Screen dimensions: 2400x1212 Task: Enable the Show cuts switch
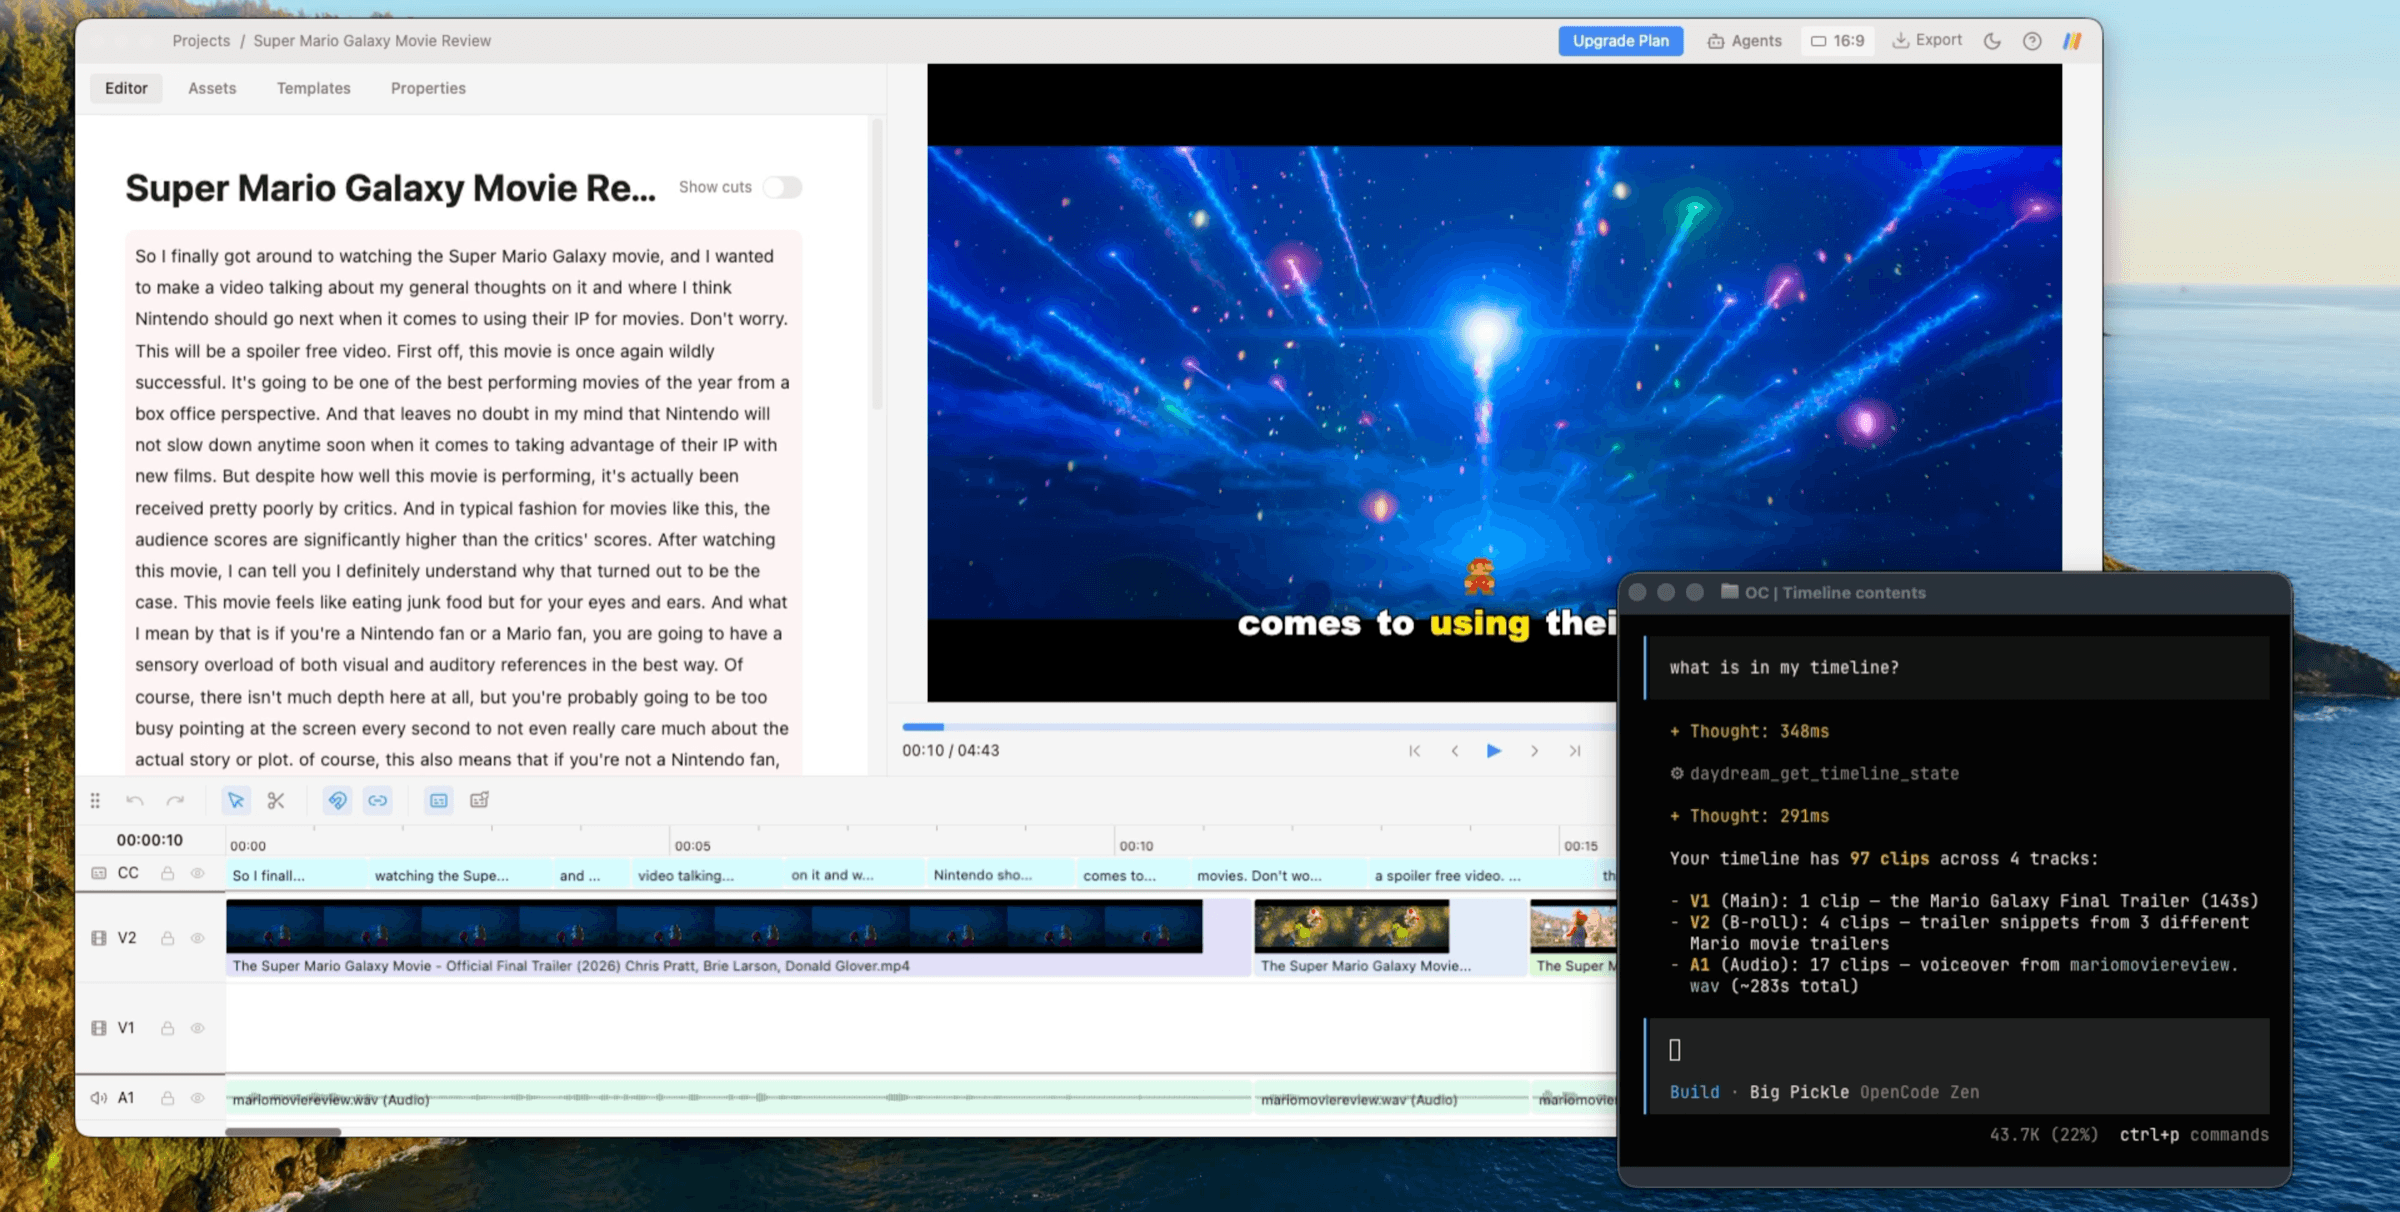pos(782,187)
